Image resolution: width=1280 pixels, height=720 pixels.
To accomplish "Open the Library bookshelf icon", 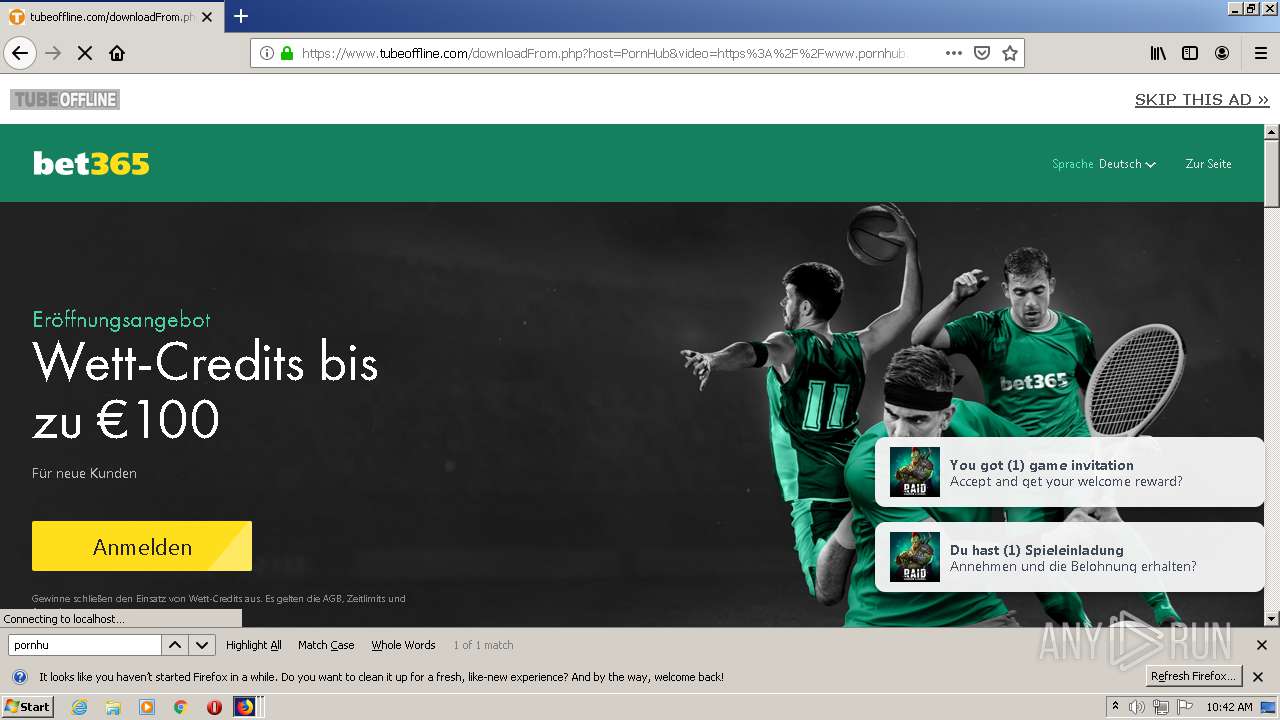I will (x=1158, y=53).
